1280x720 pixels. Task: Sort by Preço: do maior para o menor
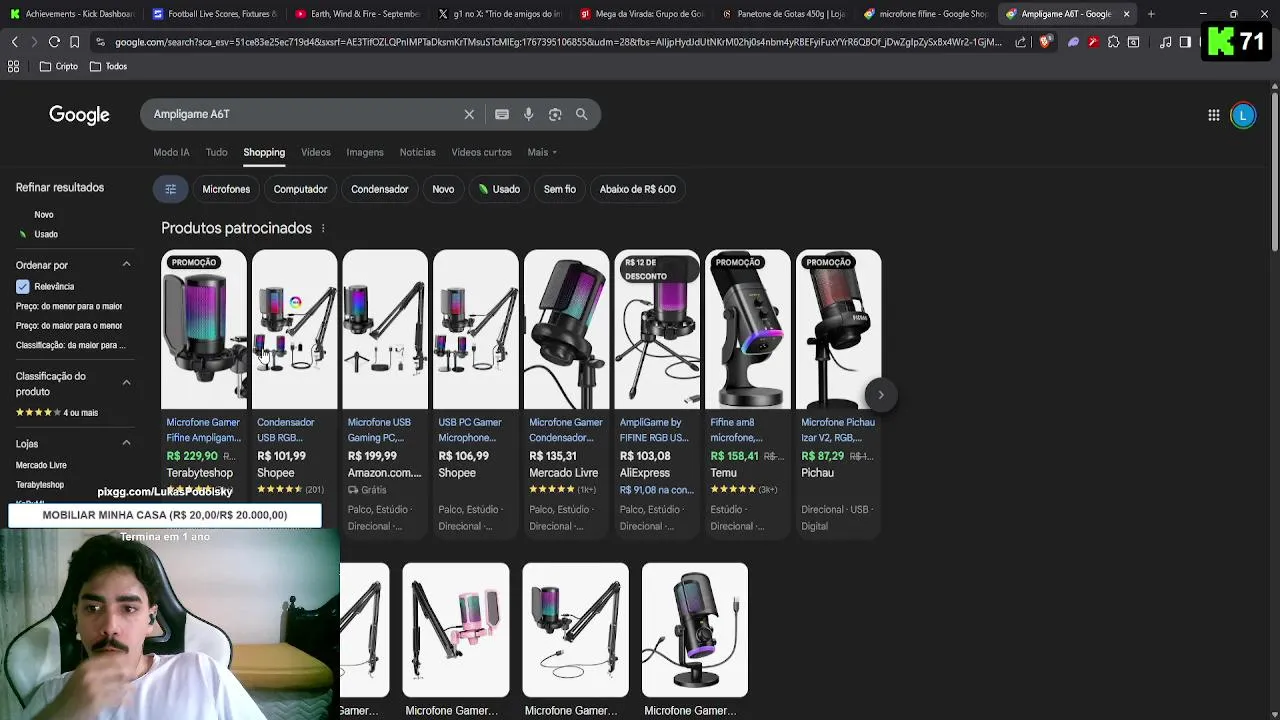[x=69, y=325]
